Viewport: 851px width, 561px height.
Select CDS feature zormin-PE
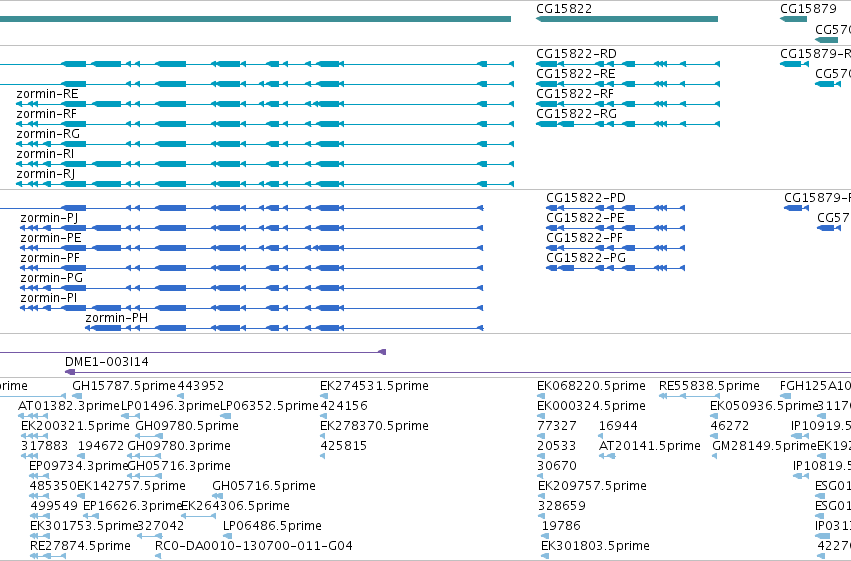coord(51,238)
